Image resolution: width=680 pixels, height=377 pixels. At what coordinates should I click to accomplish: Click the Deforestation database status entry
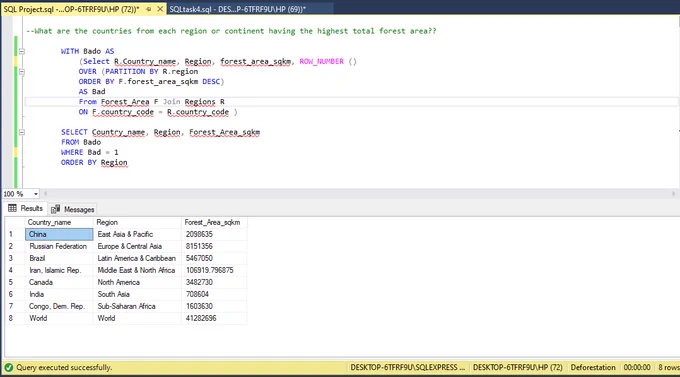click(593, 367)
